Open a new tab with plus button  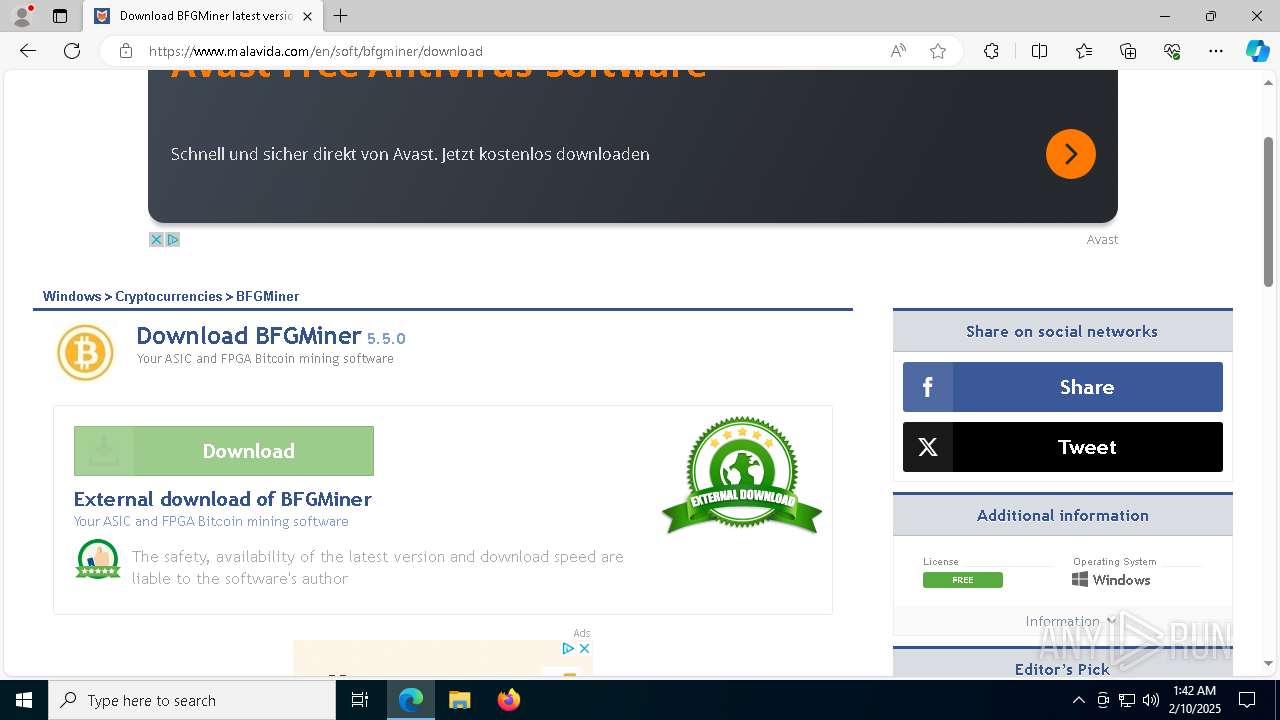341,16
